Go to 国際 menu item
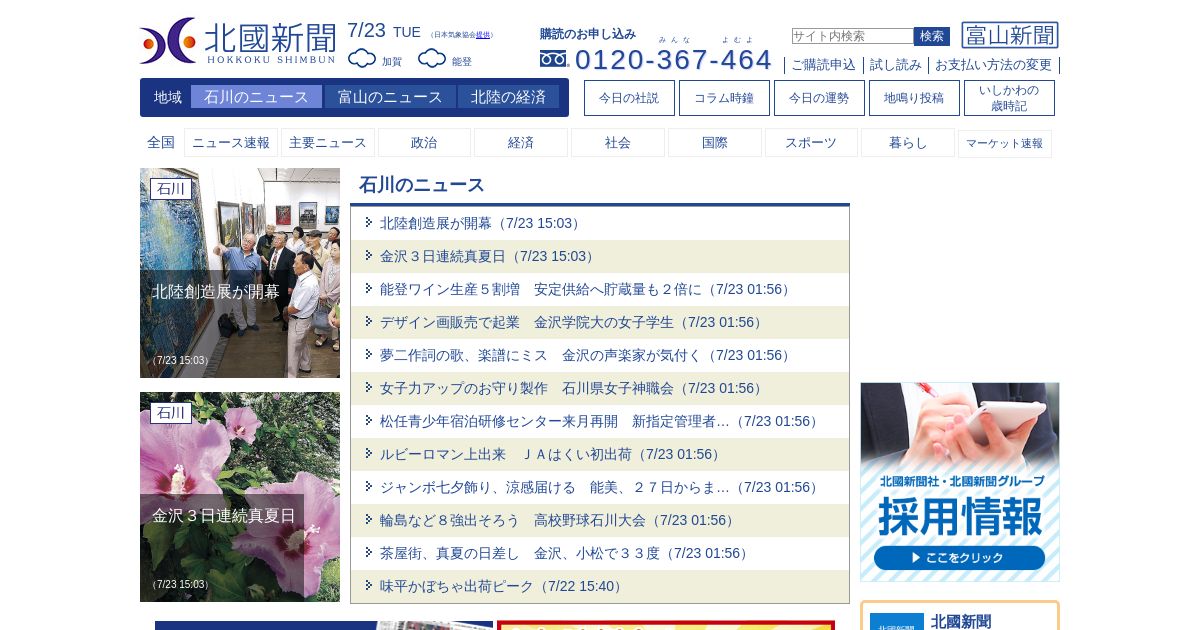Image resolution: width=1200 pixels, height=630 pixels. pos(715,143)
